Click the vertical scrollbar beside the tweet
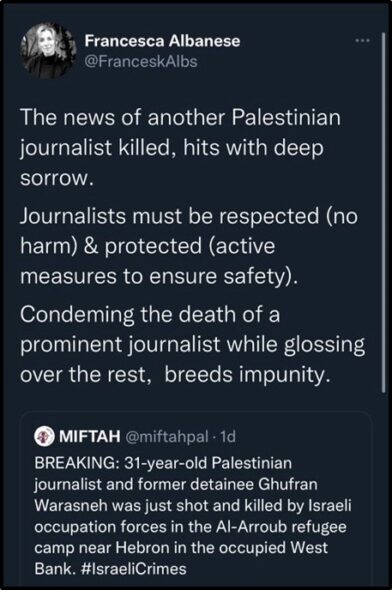 tap(383, 213)
